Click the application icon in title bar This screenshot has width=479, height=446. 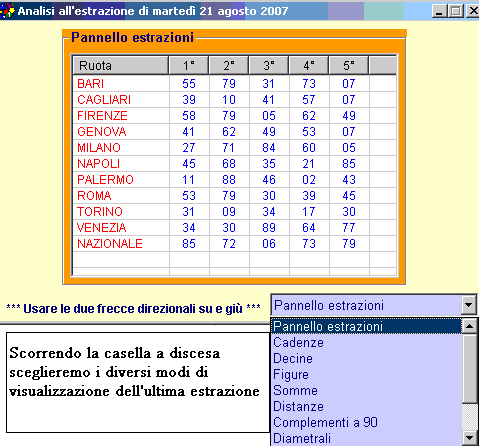pos(7,11)
